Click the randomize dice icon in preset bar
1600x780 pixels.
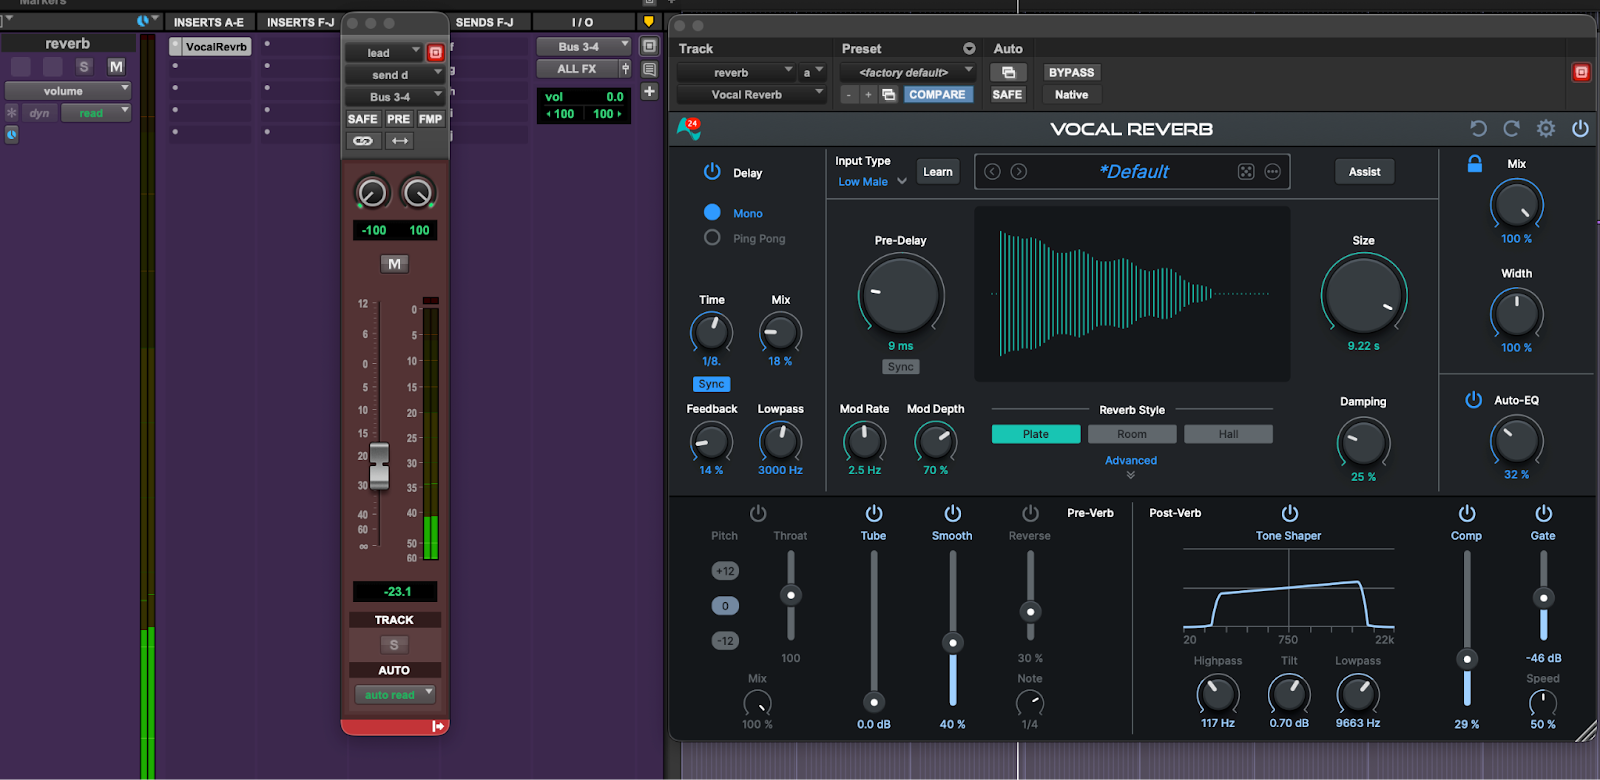[x=1246, y=172]
